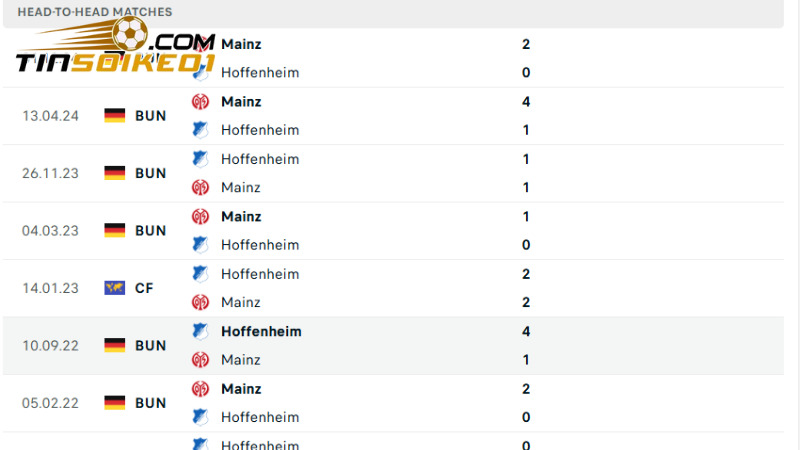Click Hoffenheim crest in 13.04.24 match
800x450 pixels.
click(200, 130)
